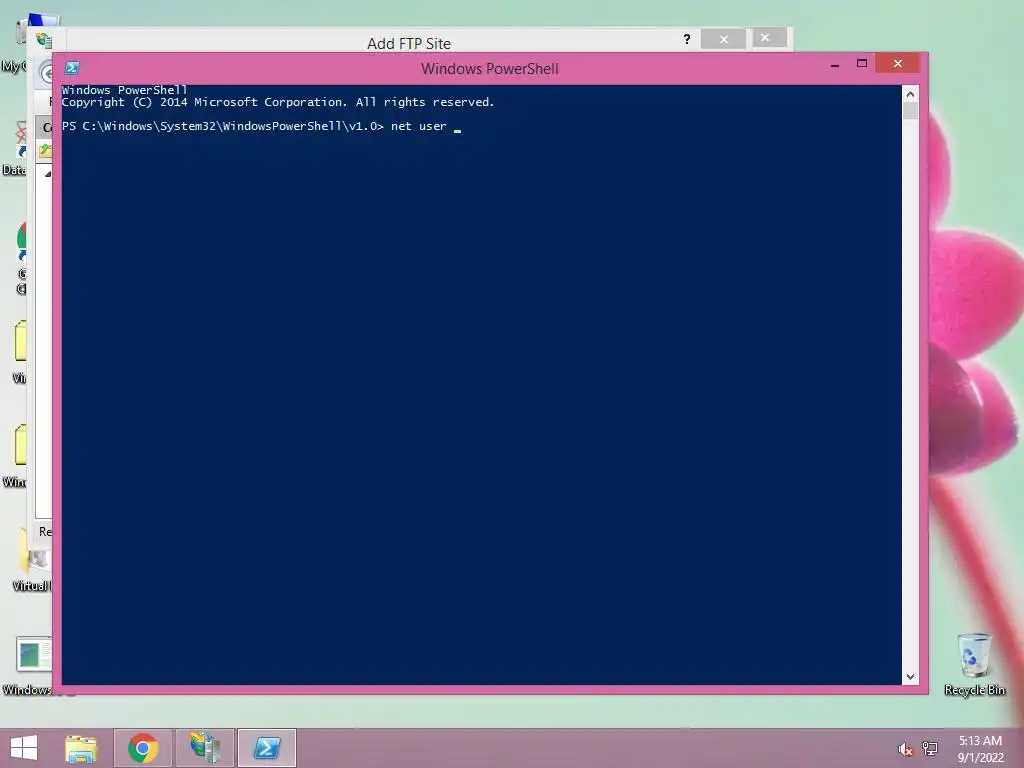
Task: Click the Windows PowerShell title text
Action: tap(490, 69)
